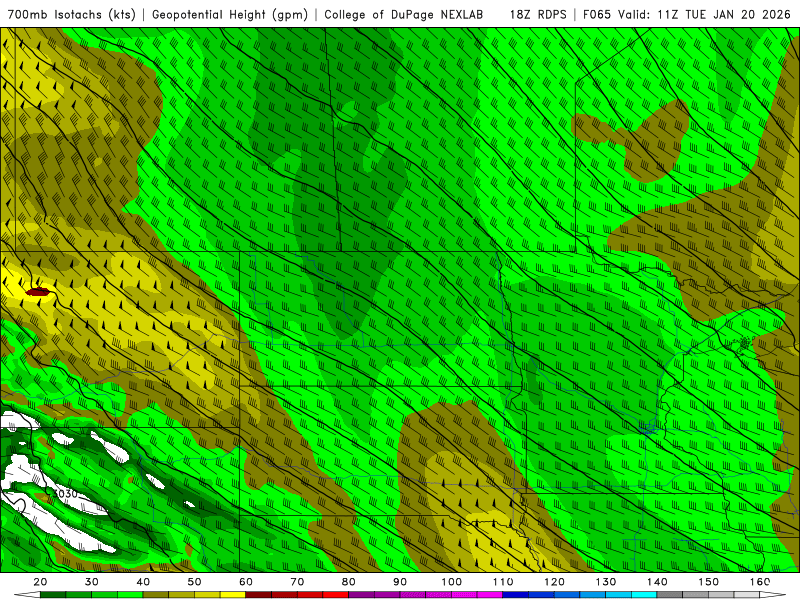Click the right arrow end of color bar

tap(773, 595)
